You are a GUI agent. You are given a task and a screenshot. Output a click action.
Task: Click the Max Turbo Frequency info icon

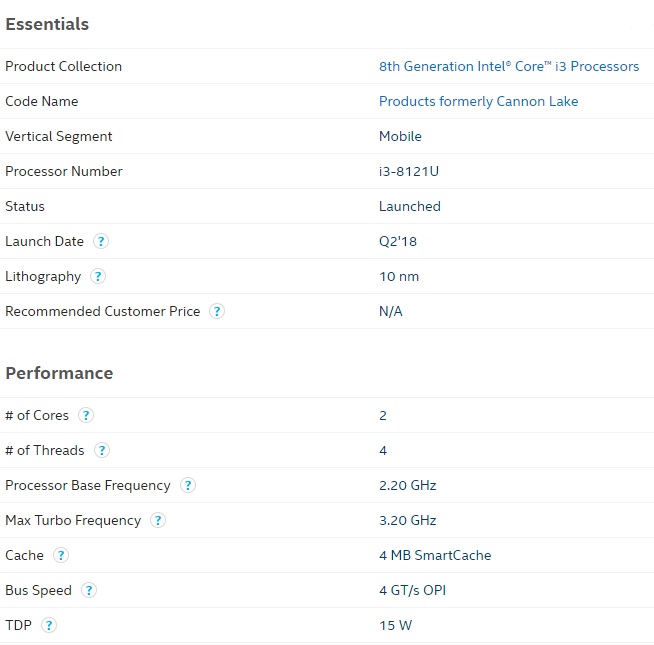click(158, 521)
